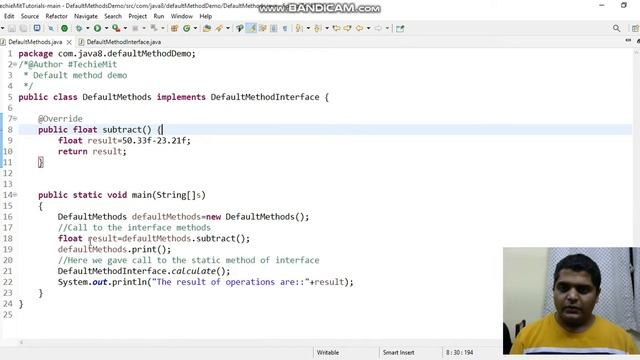Open the Search flashlight dropdown arrow
The image size is (640, 360).
coord(228,28)
